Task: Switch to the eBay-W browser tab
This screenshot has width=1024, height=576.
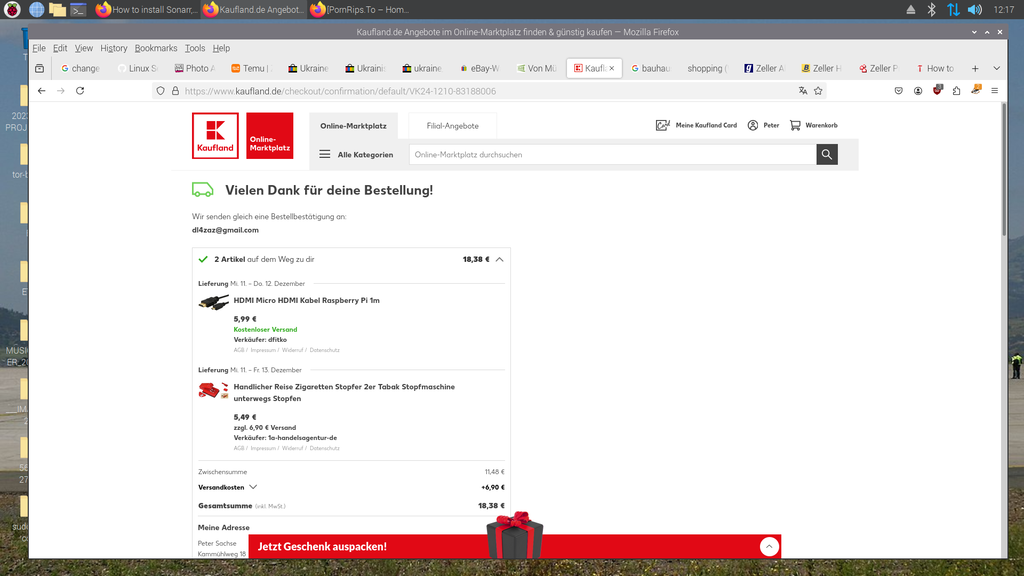Action: 480,68
